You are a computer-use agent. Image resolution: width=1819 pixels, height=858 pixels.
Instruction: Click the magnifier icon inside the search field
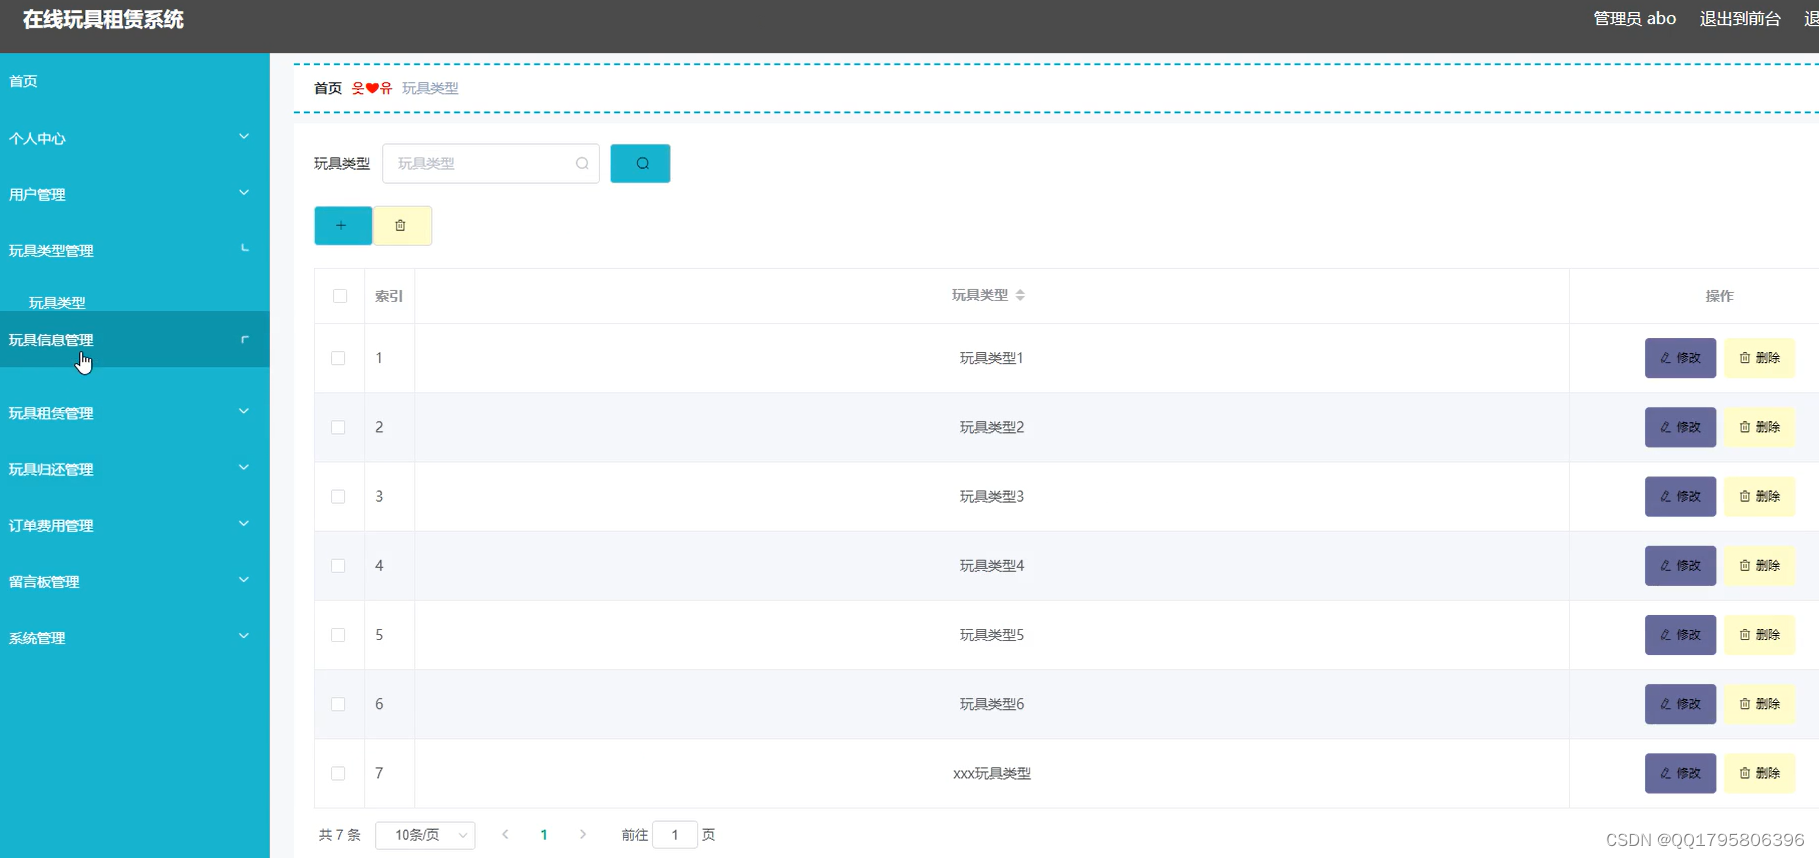pos(582,164)
